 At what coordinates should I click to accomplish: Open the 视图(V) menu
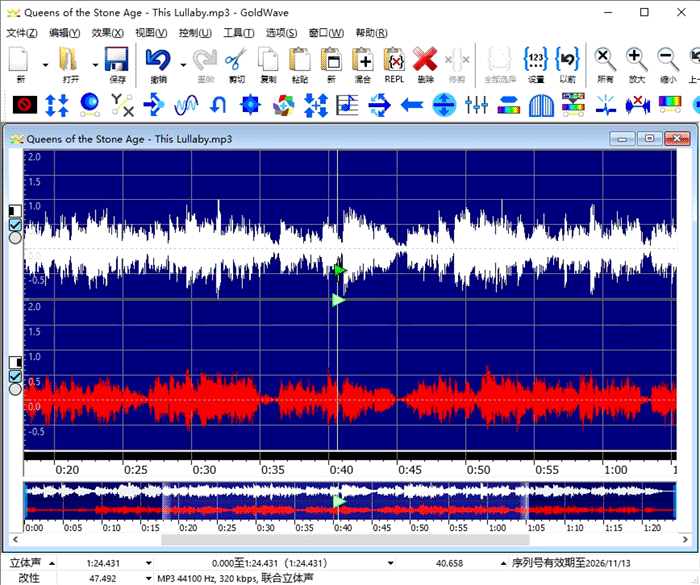pos(151,33)
